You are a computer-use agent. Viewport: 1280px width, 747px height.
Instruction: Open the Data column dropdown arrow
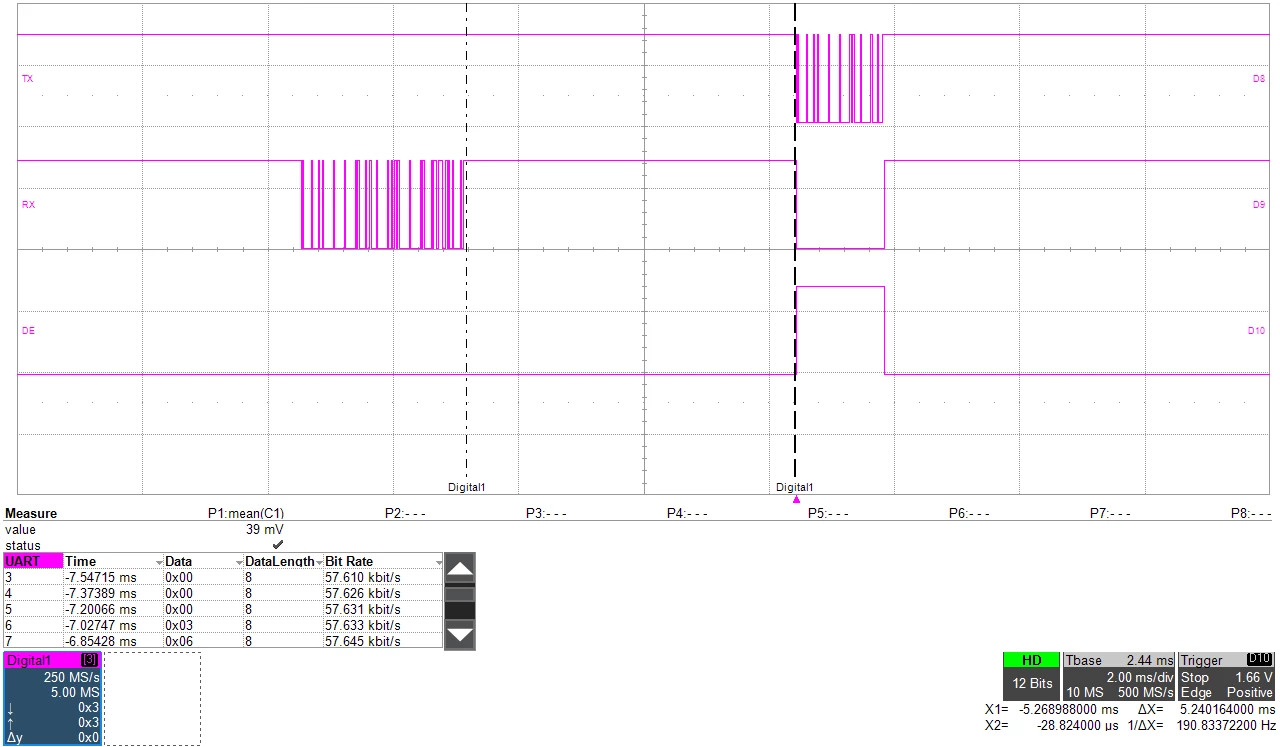(x=238, y=563)
